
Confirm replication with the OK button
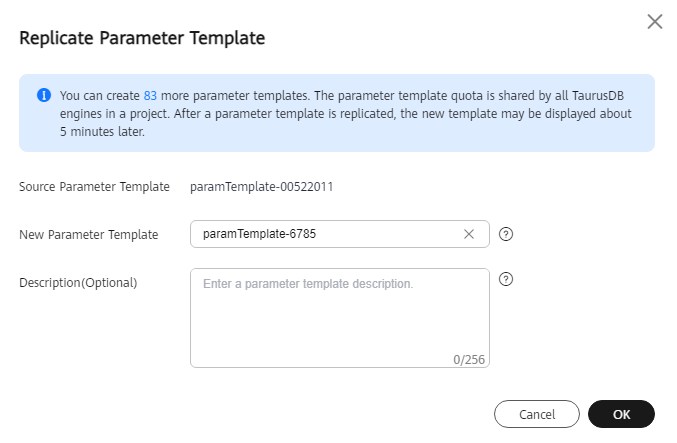(621, 414)
